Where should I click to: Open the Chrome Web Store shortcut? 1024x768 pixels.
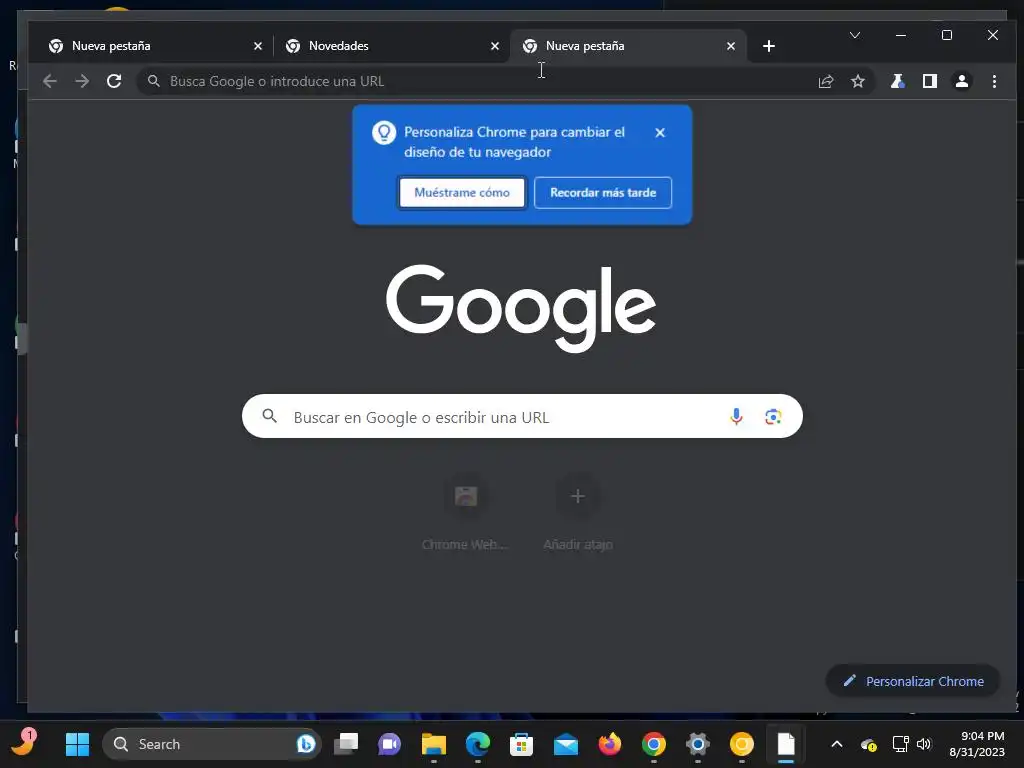pyautogui.click(x=466, y=513)
